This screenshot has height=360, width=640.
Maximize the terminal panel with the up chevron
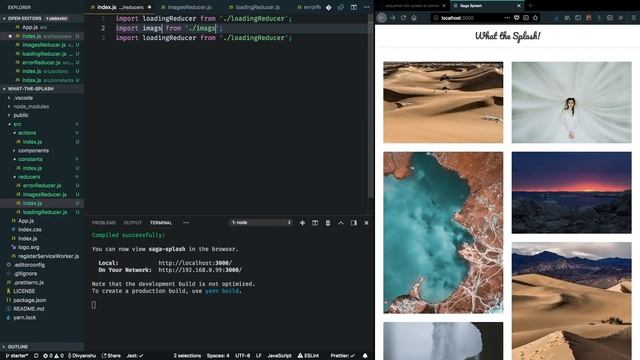[x=341, y=223]
